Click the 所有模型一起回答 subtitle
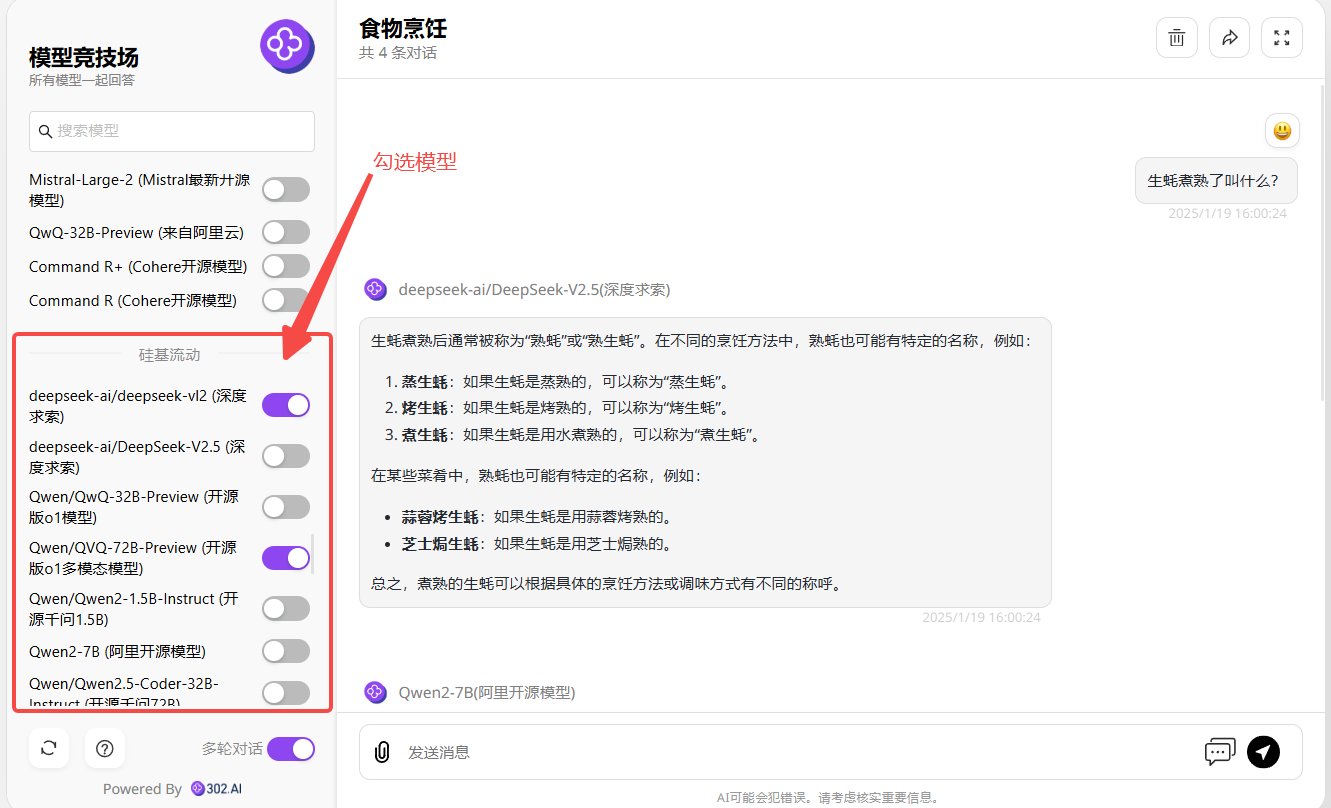The height and width of the screenshot is (808, 1331). click(x=82, y=80)
